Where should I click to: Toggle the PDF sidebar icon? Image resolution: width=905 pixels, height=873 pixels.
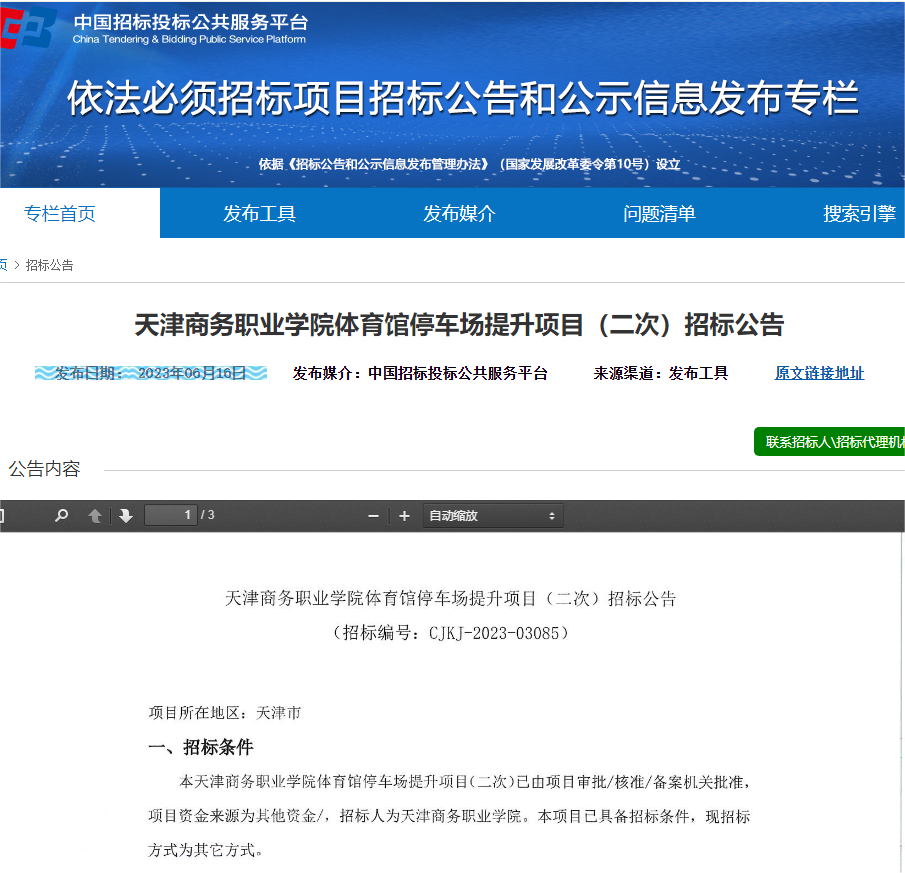point(3,516)
